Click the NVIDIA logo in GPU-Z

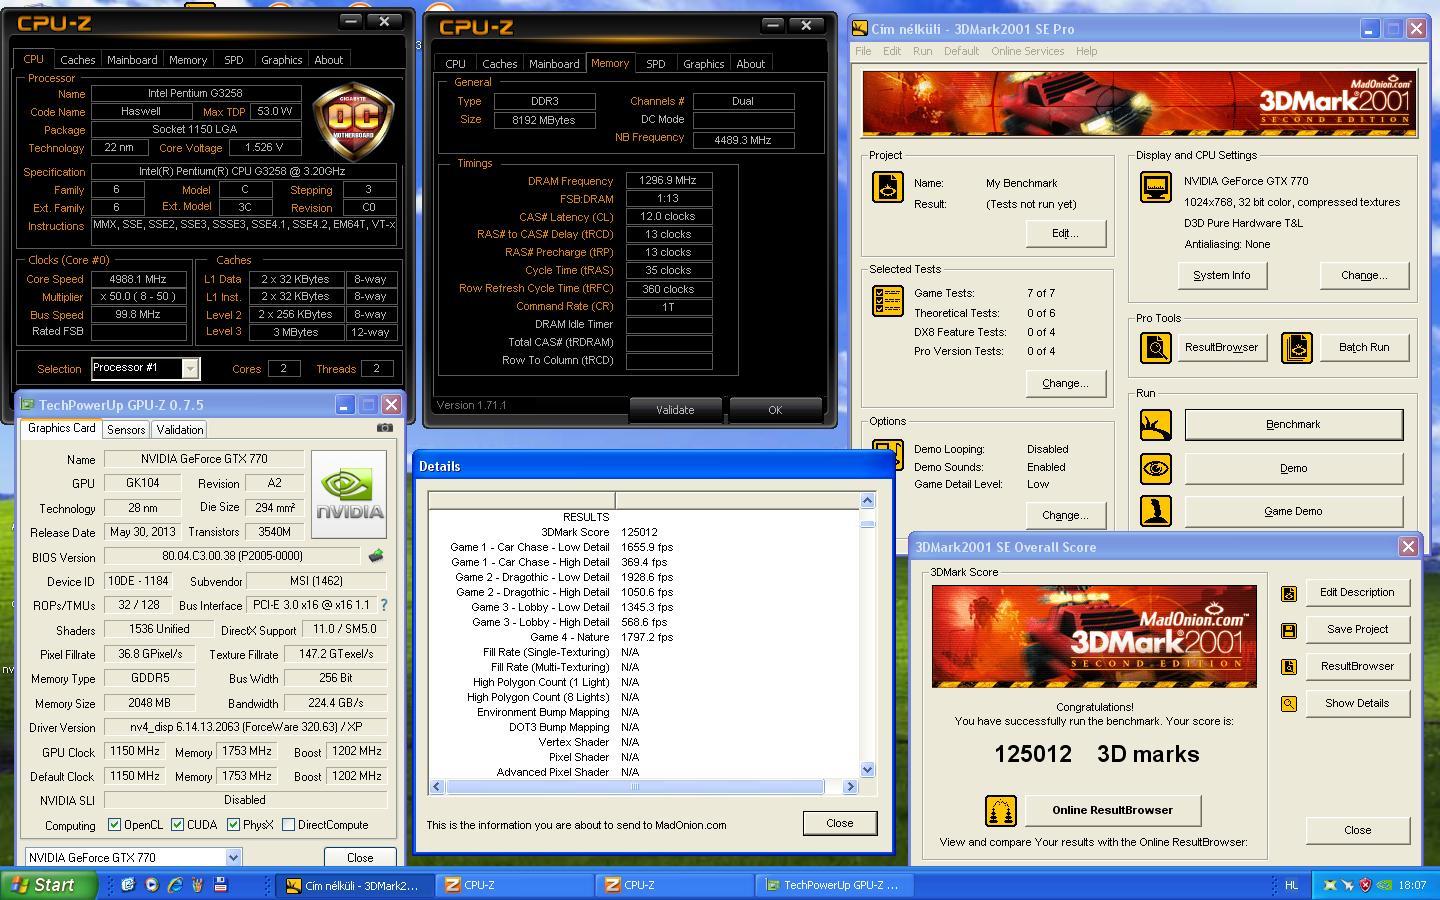click(349, 494)
